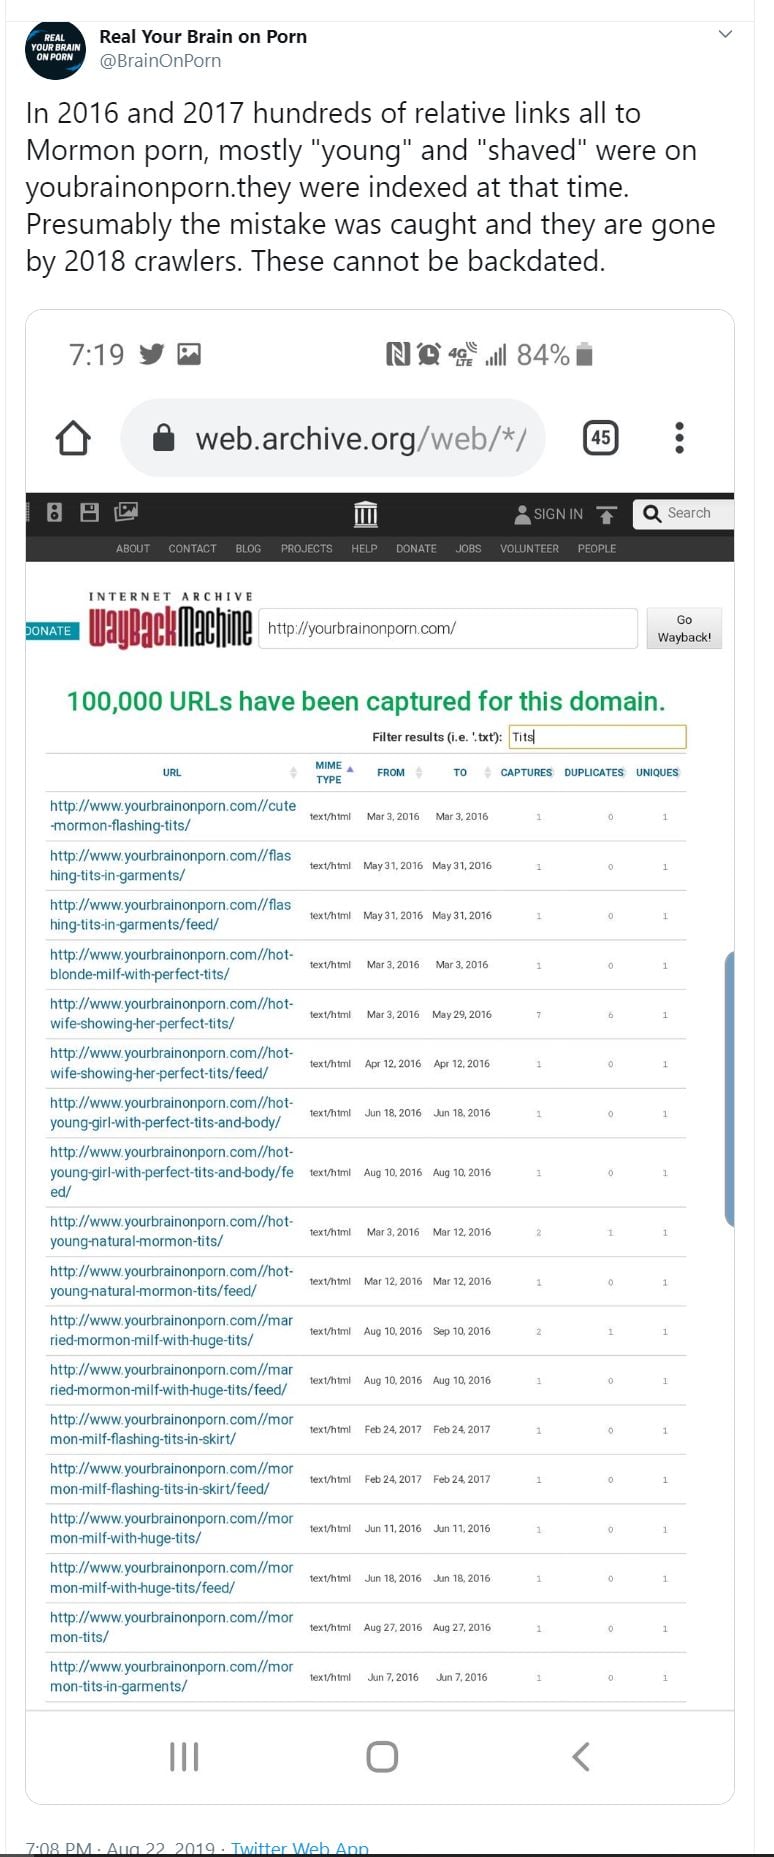Click the SIGN IN user icon
The width and height of the screenshot is (774, 1857).
[522, 514]
